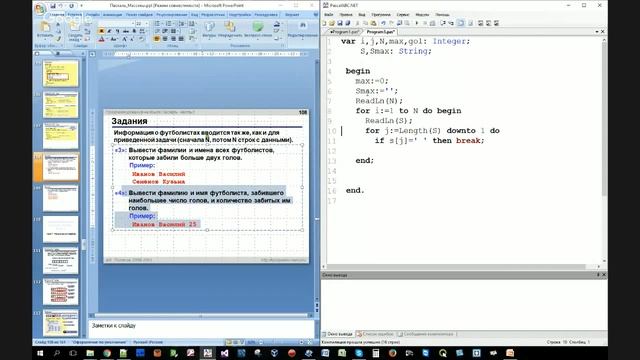The image size is (640, 360).
Task: Open the quick access toolbar customize arrow
Action: point(81,6)
